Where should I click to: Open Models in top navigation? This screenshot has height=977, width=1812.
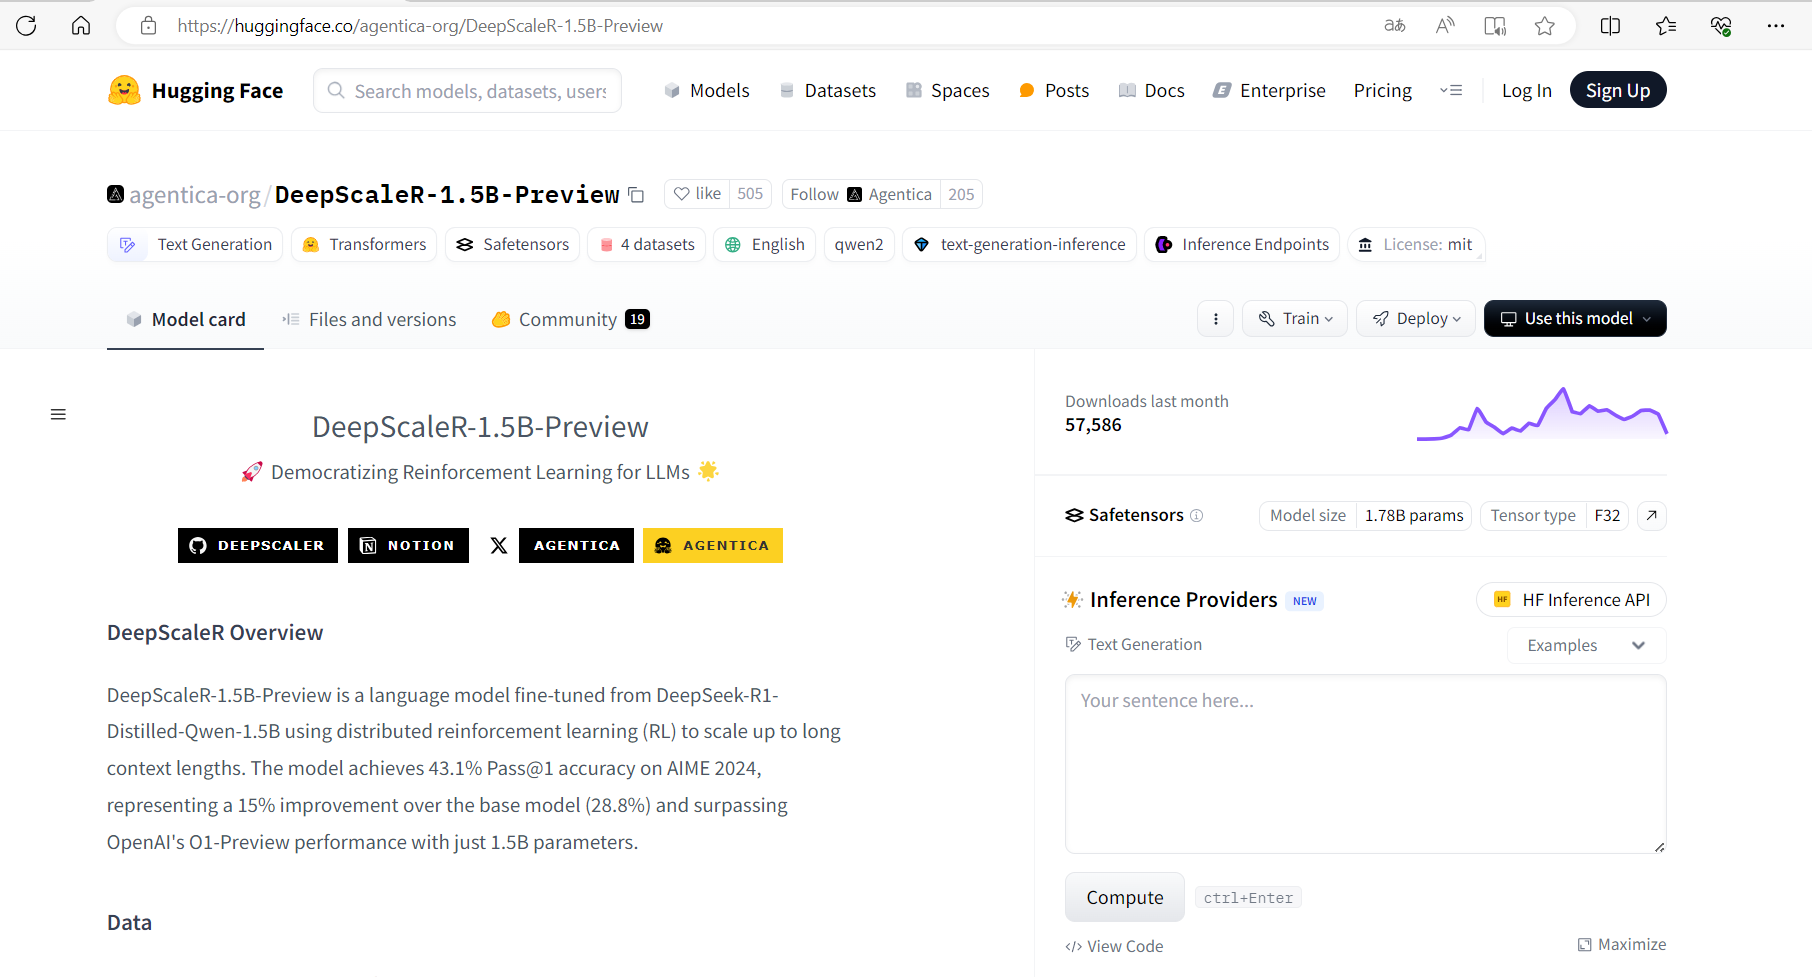coord(706,91)
